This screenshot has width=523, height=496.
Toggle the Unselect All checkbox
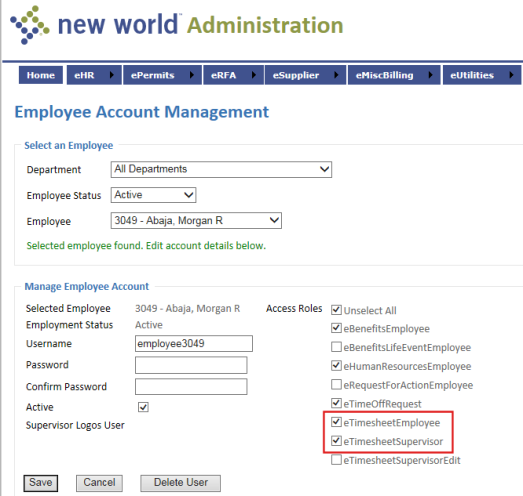336,310
